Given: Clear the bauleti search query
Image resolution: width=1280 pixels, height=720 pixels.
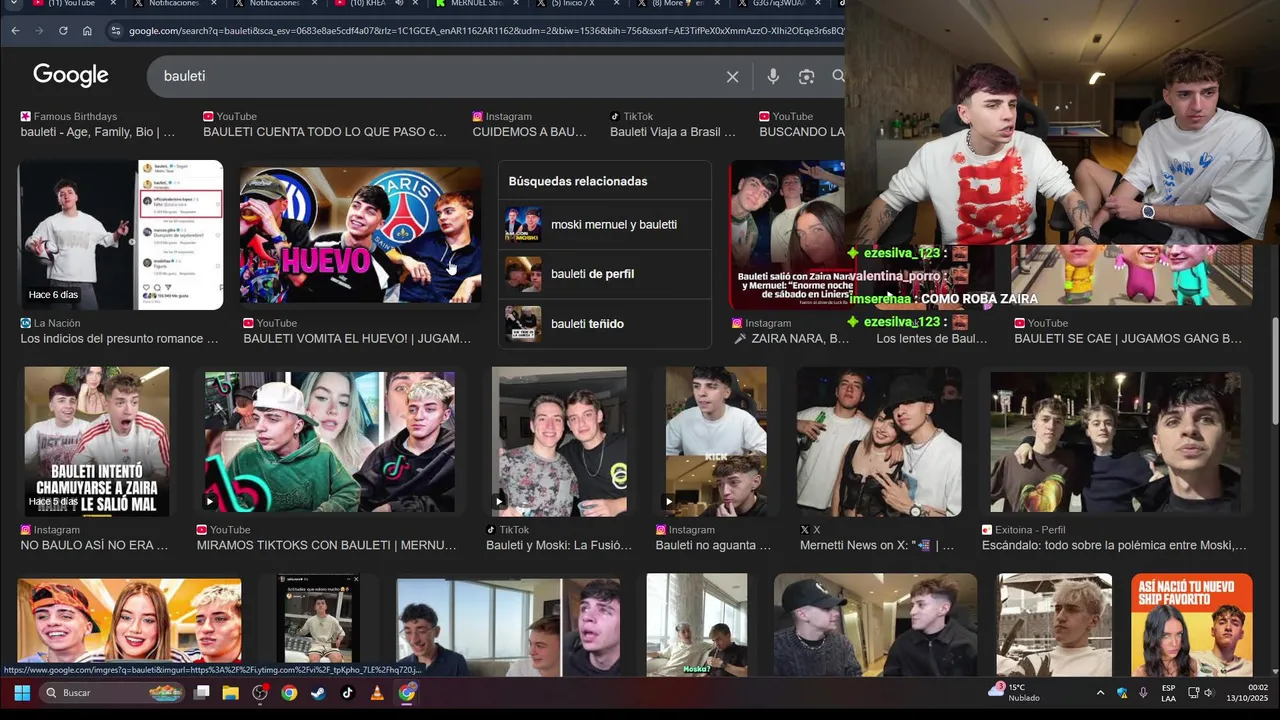Looking at the screenshot, I should tap(732, 76).
